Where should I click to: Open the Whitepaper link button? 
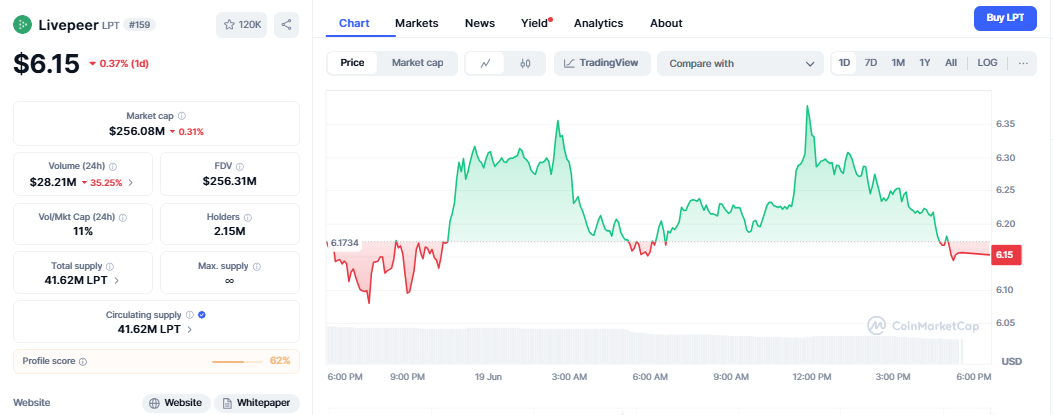257,403
